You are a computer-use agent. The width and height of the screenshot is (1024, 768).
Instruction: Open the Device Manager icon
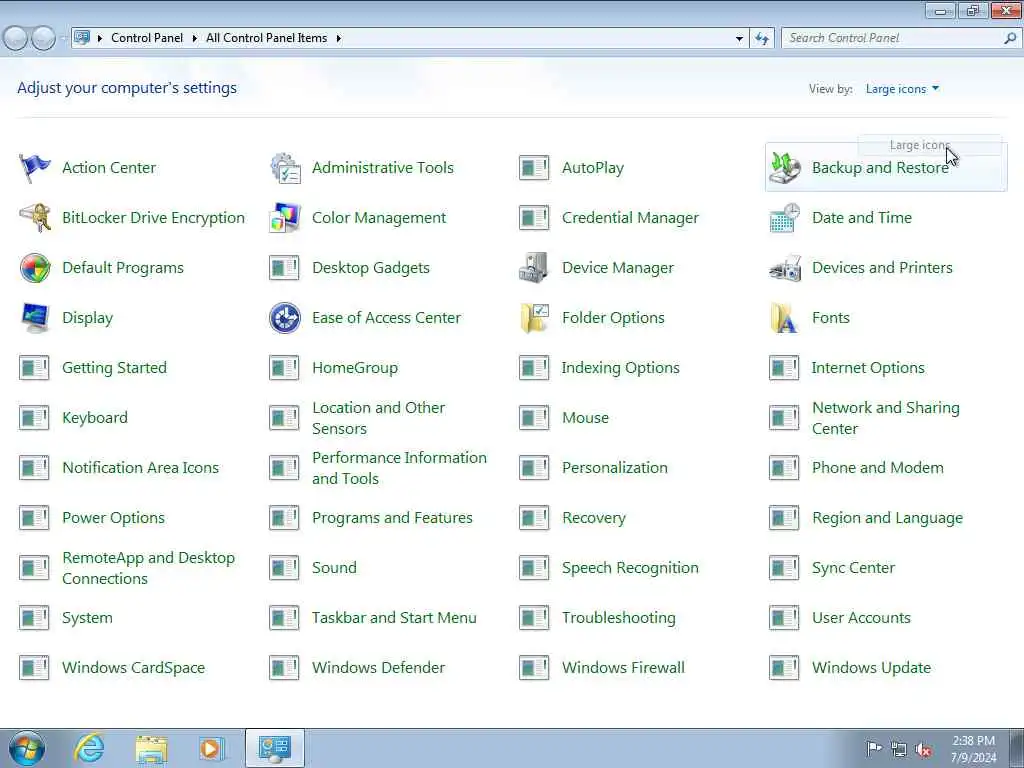pos(534,268)
